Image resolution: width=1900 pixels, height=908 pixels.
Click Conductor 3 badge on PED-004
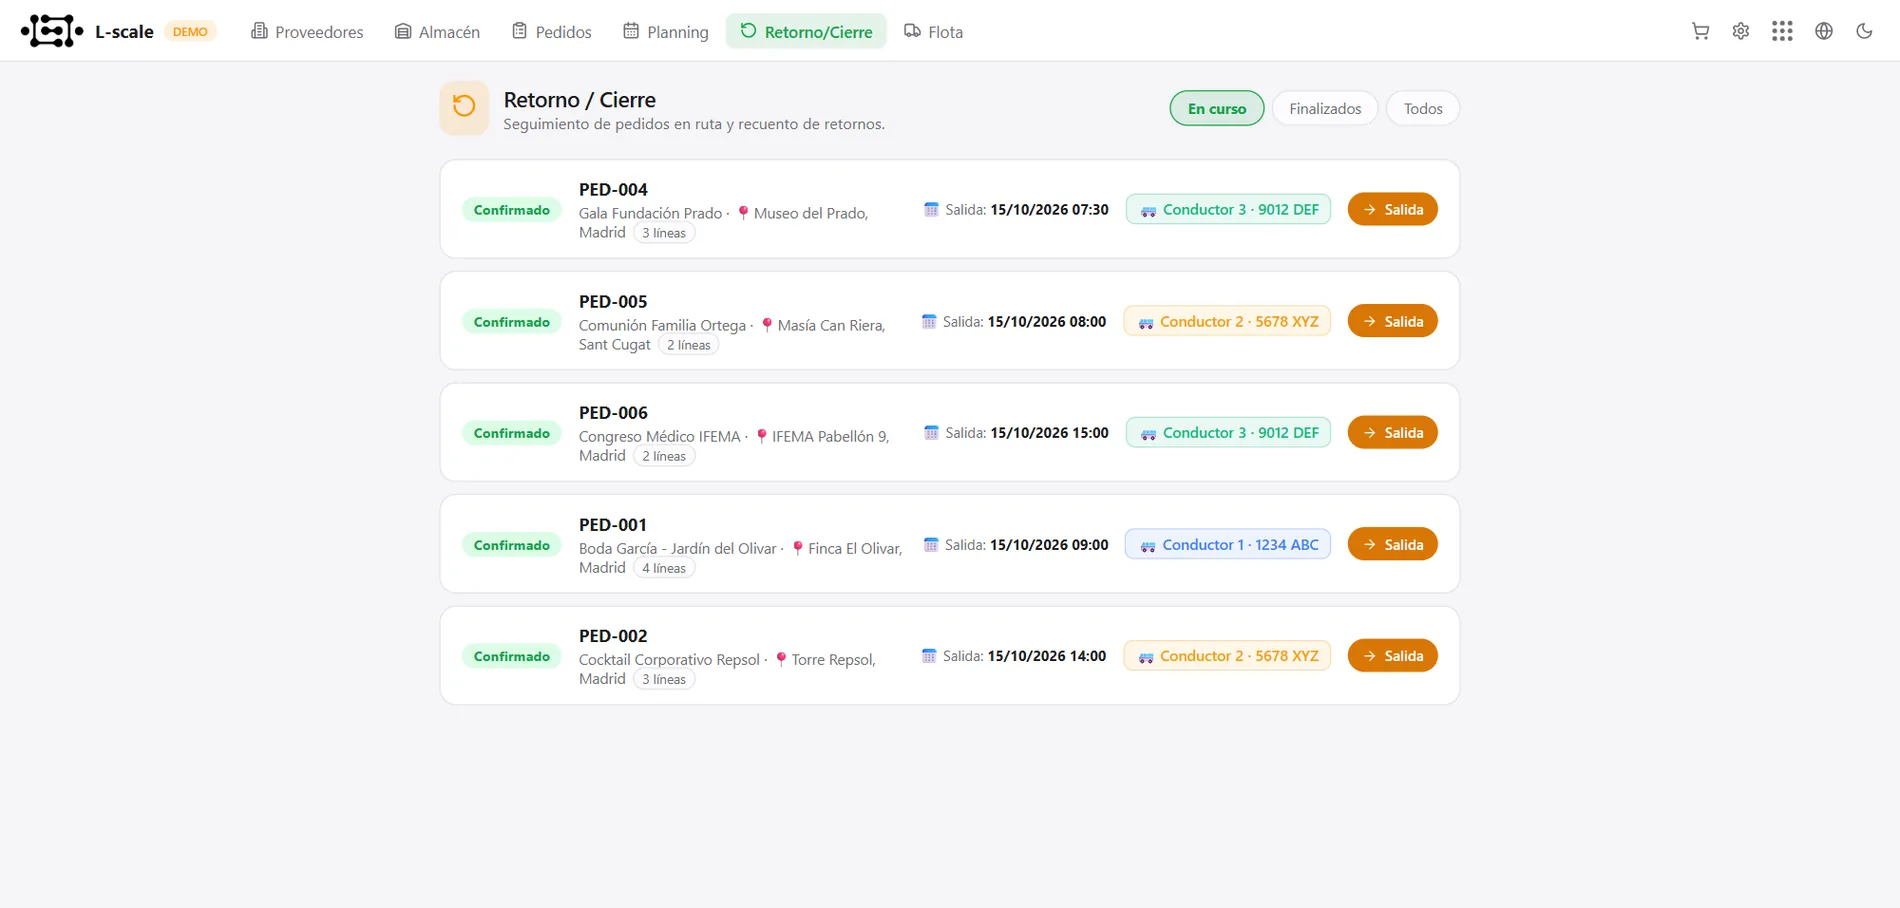pos(1228,209)
